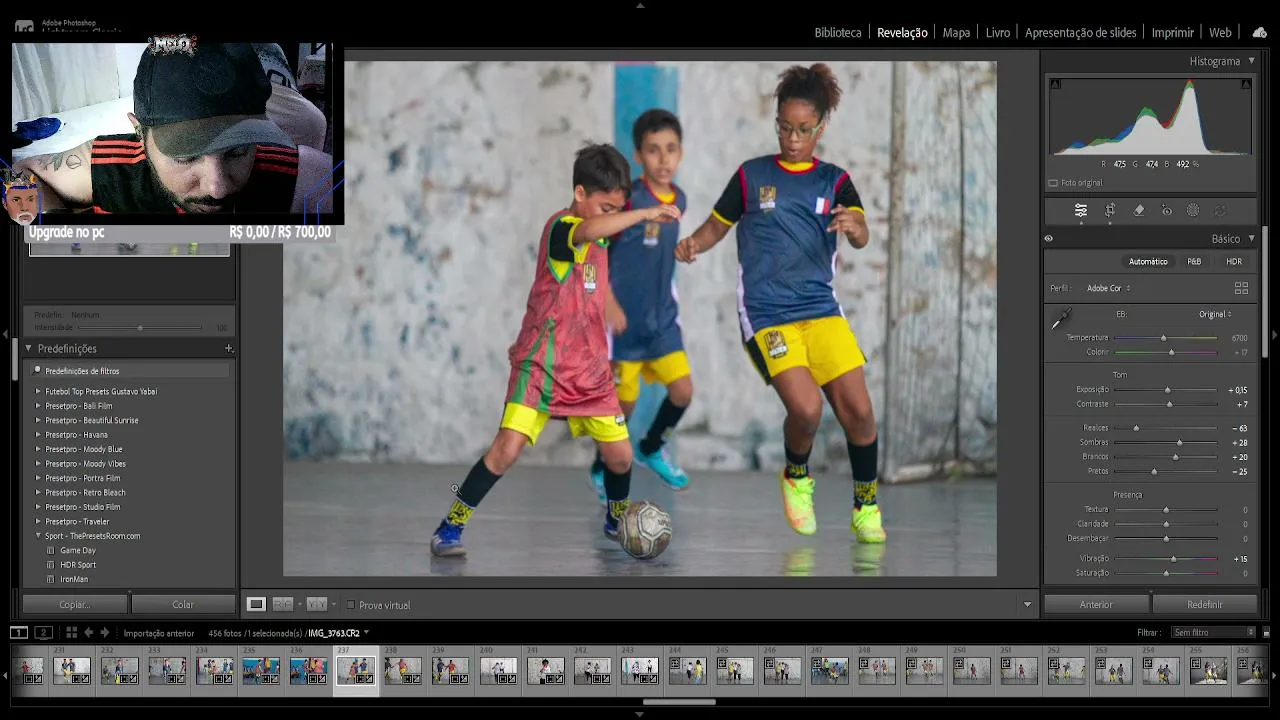Toggle shadow clipping indicator in histogram
This screenshot has width=1280, height=720.
pyautogui.click(x=1055, y=84)
